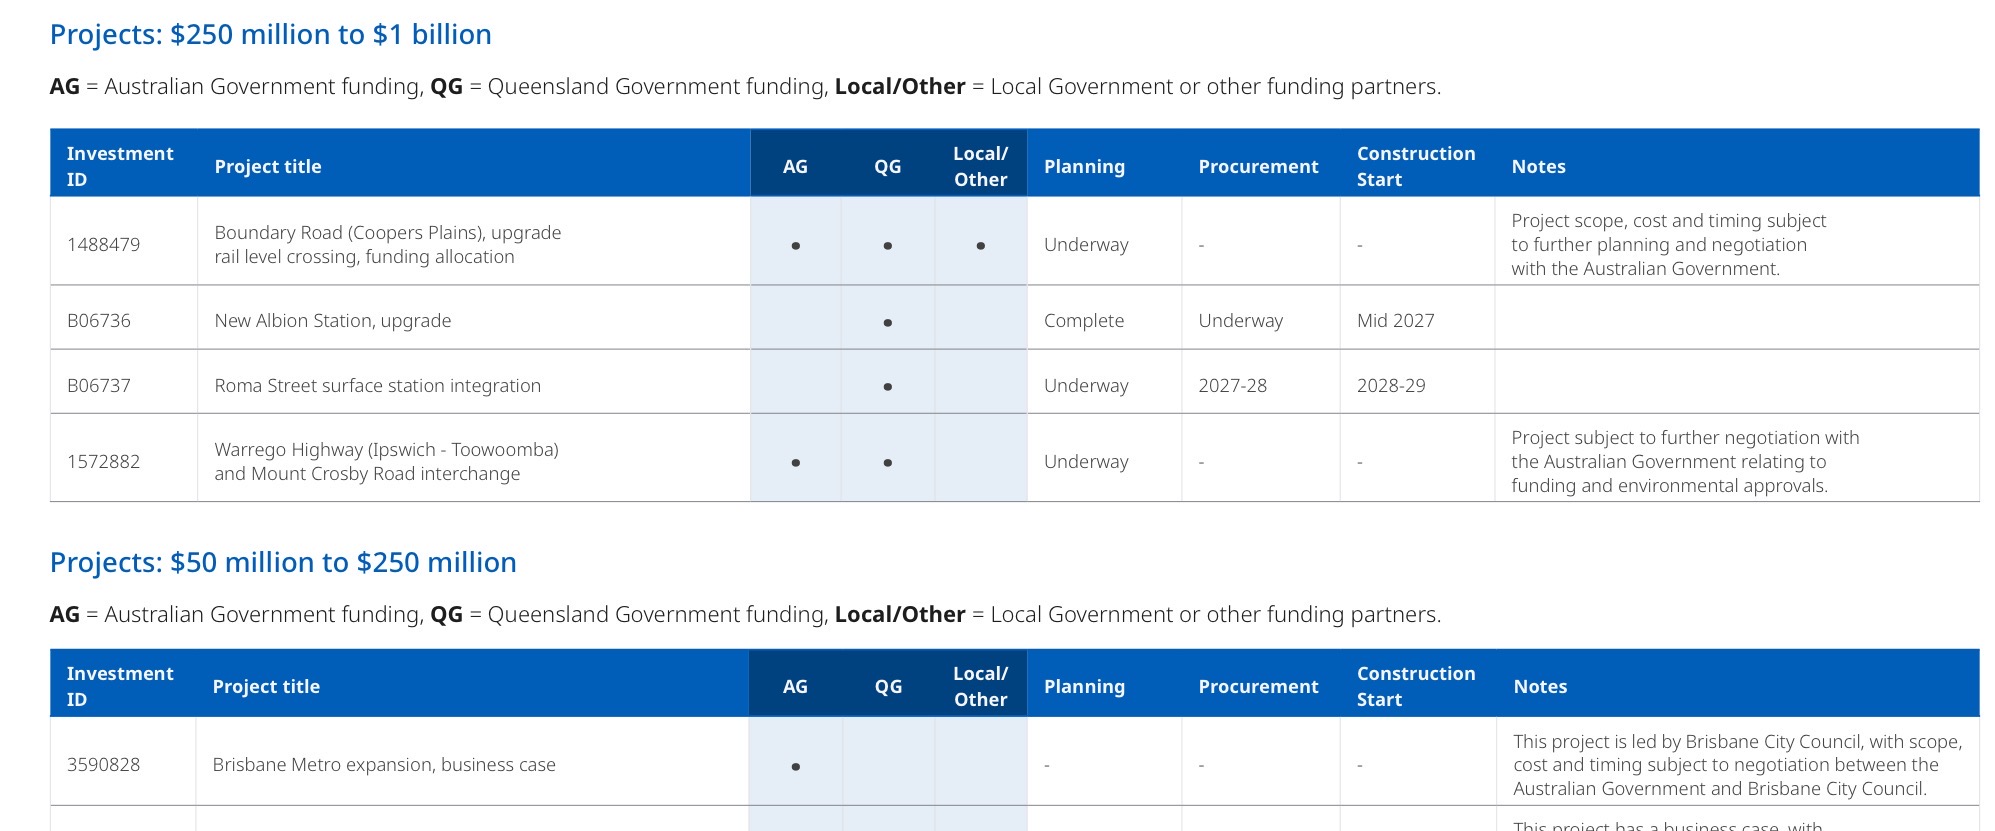Click the QG funding dot for Roma Street
The width and height of the screenshot is (1995, 831).
click(888, 387)
